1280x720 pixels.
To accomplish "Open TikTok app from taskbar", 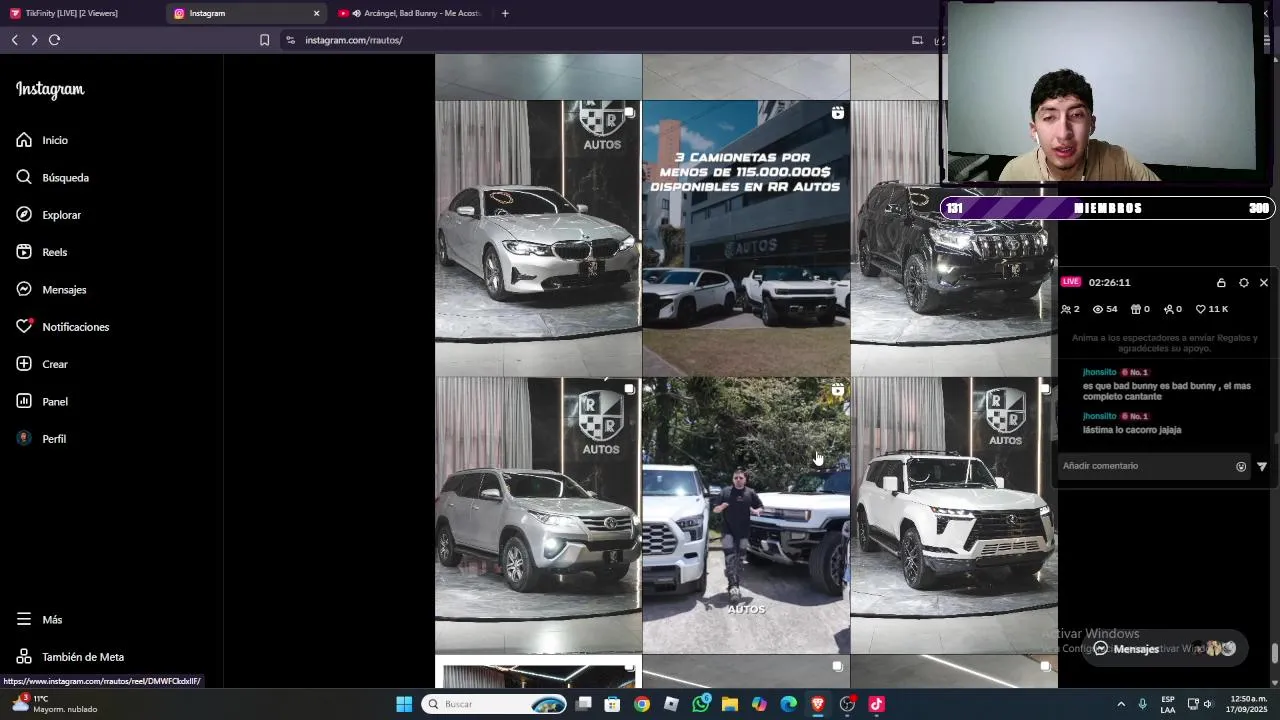I will (877, 704).
